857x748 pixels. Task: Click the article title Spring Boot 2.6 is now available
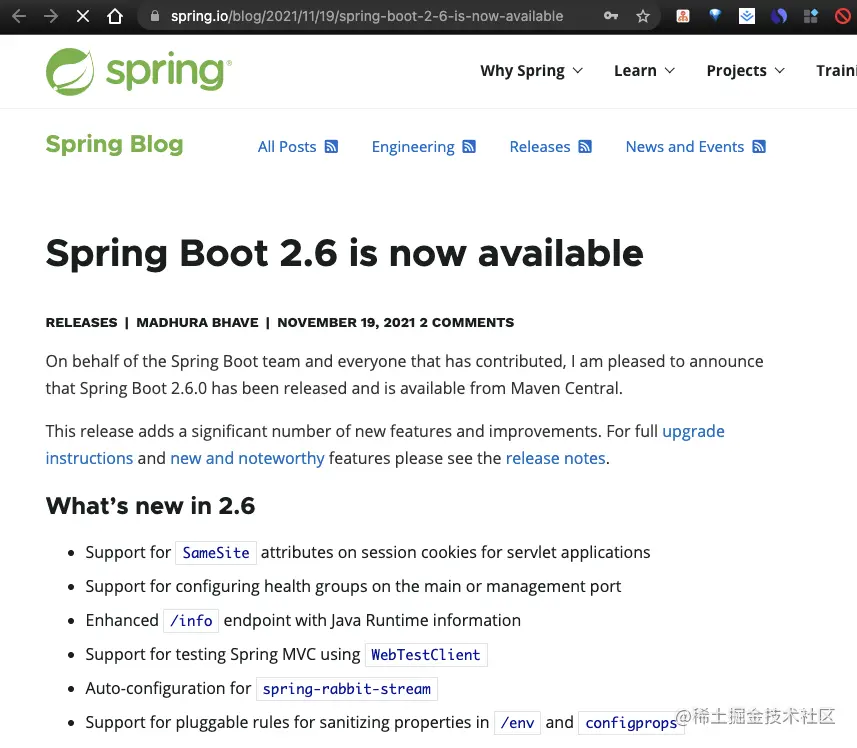(344, 254)
